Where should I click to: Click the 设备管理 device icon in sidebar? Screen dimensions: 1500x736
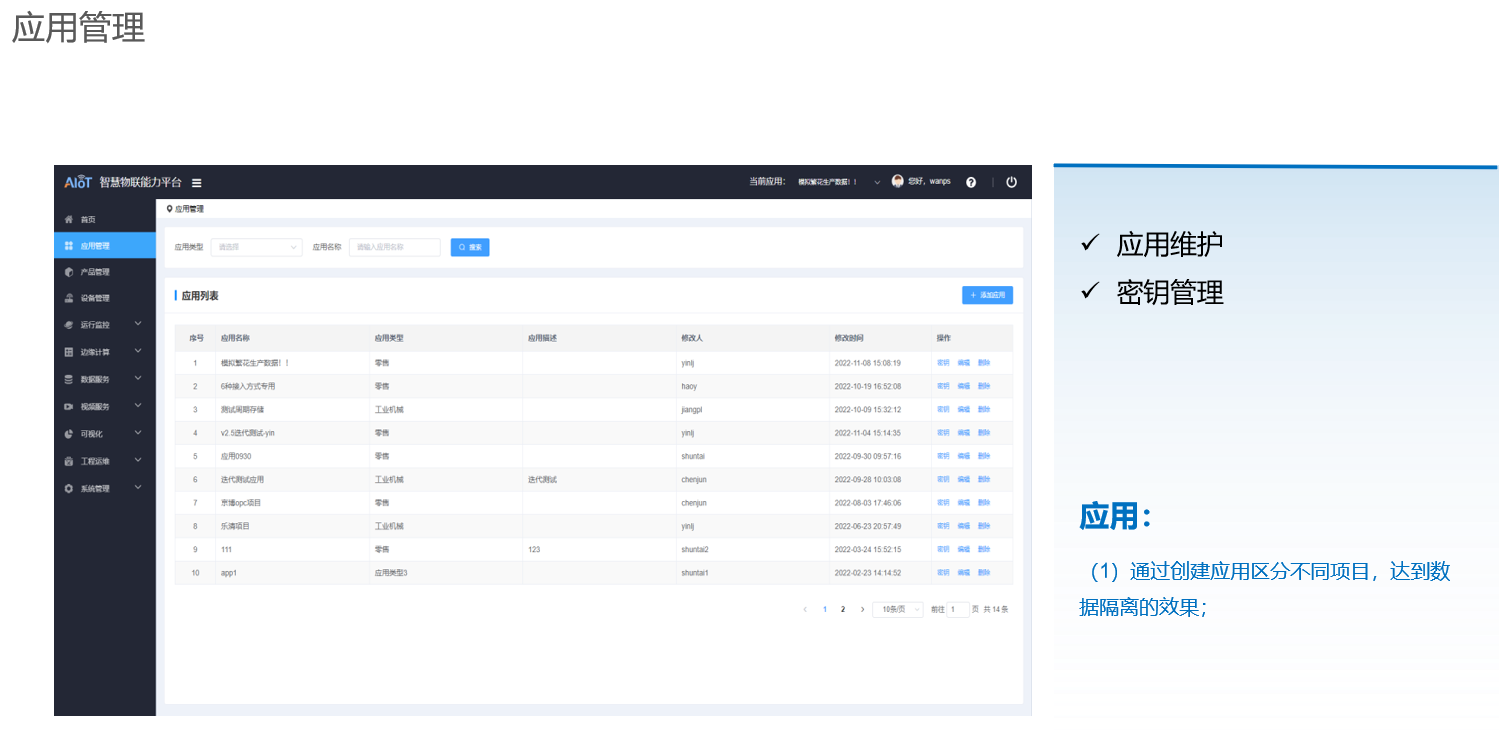click(x=69, y=298)
